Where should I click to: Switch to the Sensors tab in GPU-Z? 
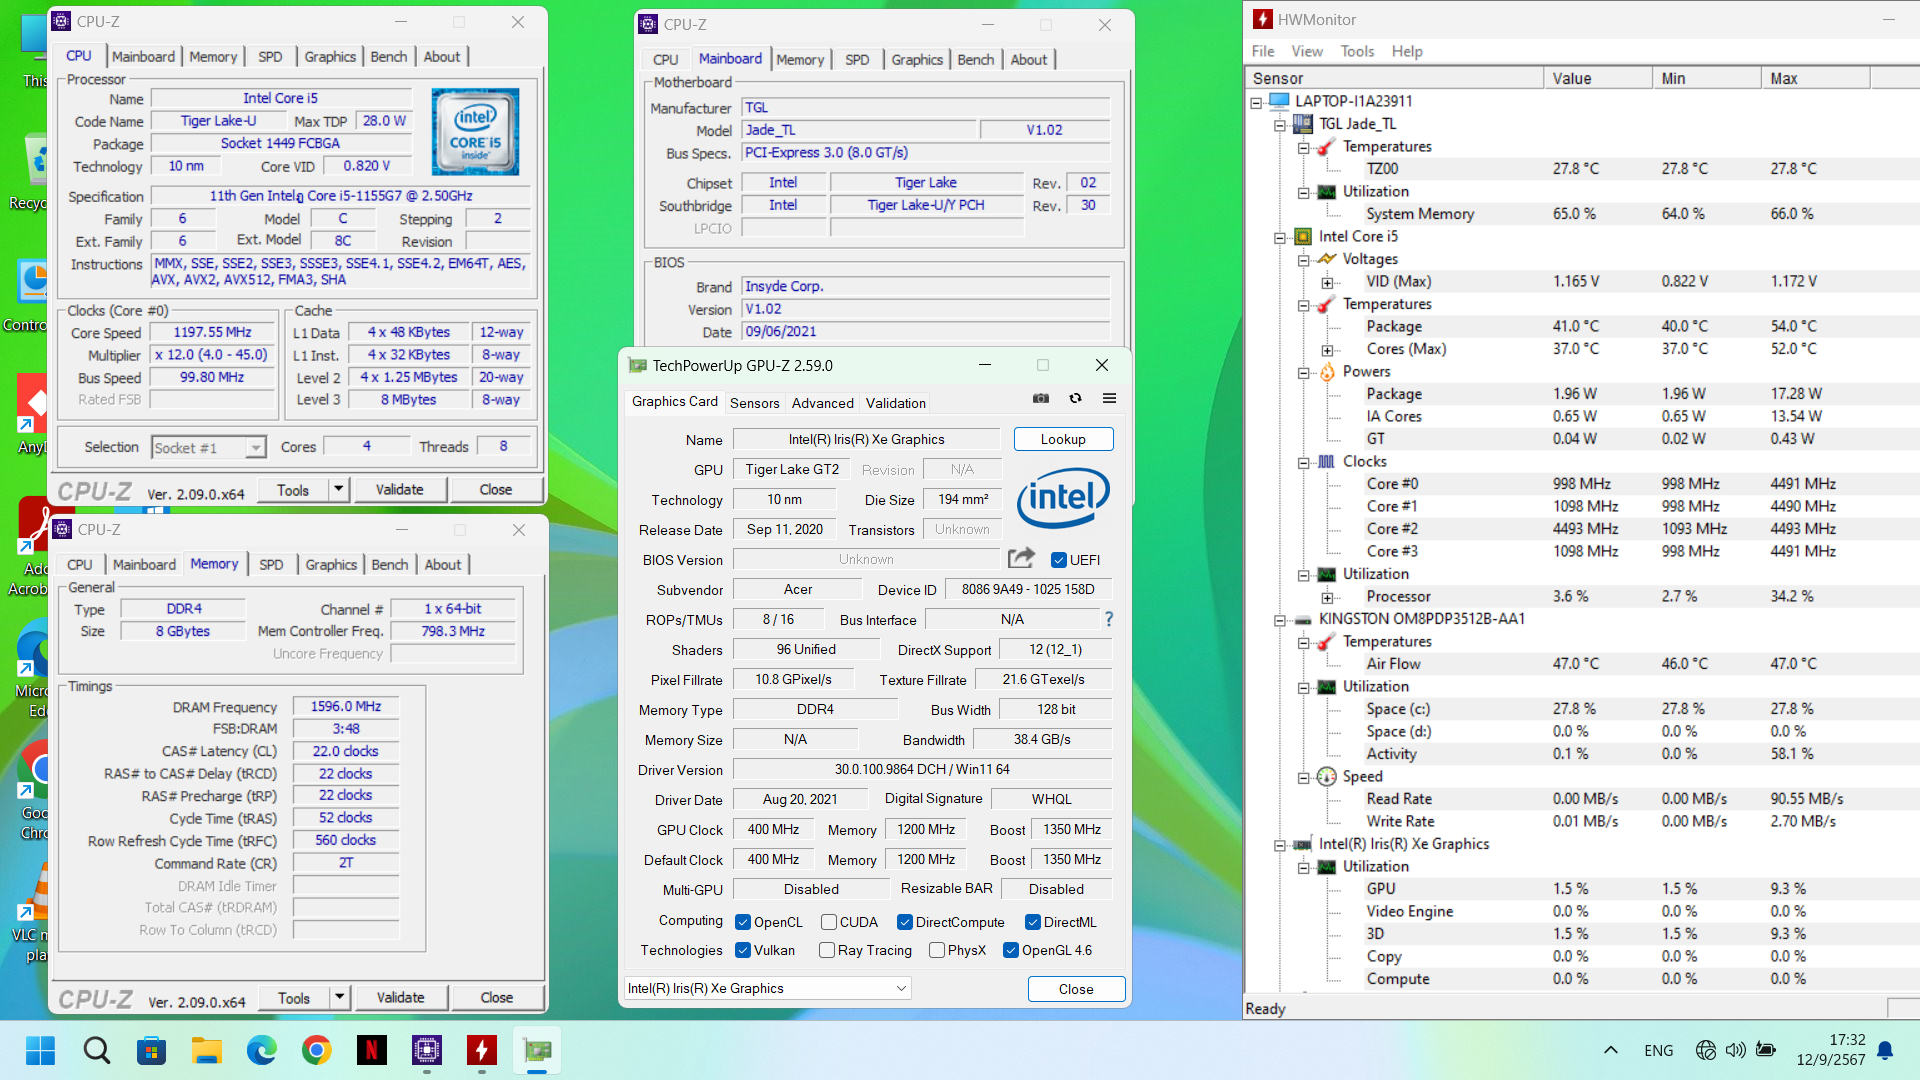(754, 403)
